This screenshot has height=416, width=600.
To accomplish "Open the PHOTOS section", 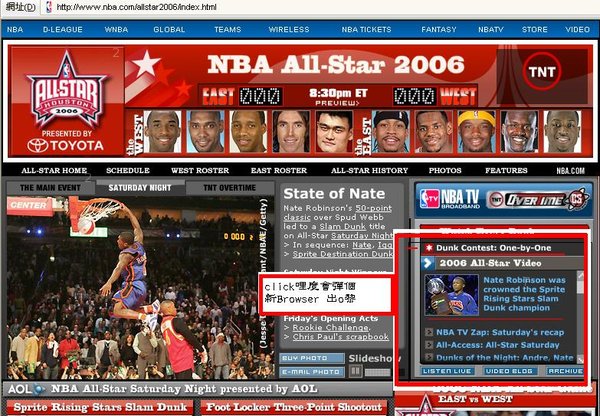I will (x=445, y=170).
